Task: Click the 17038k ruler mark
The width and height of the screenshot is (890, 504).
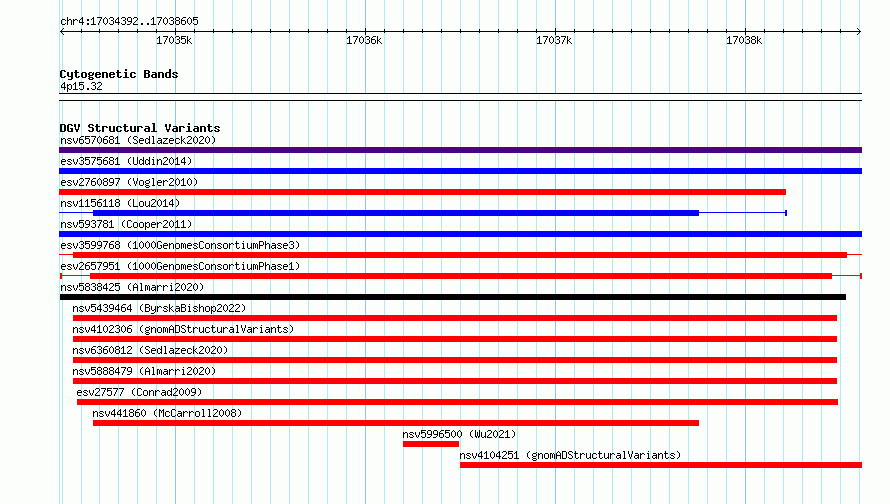Action: coord(744,40)
